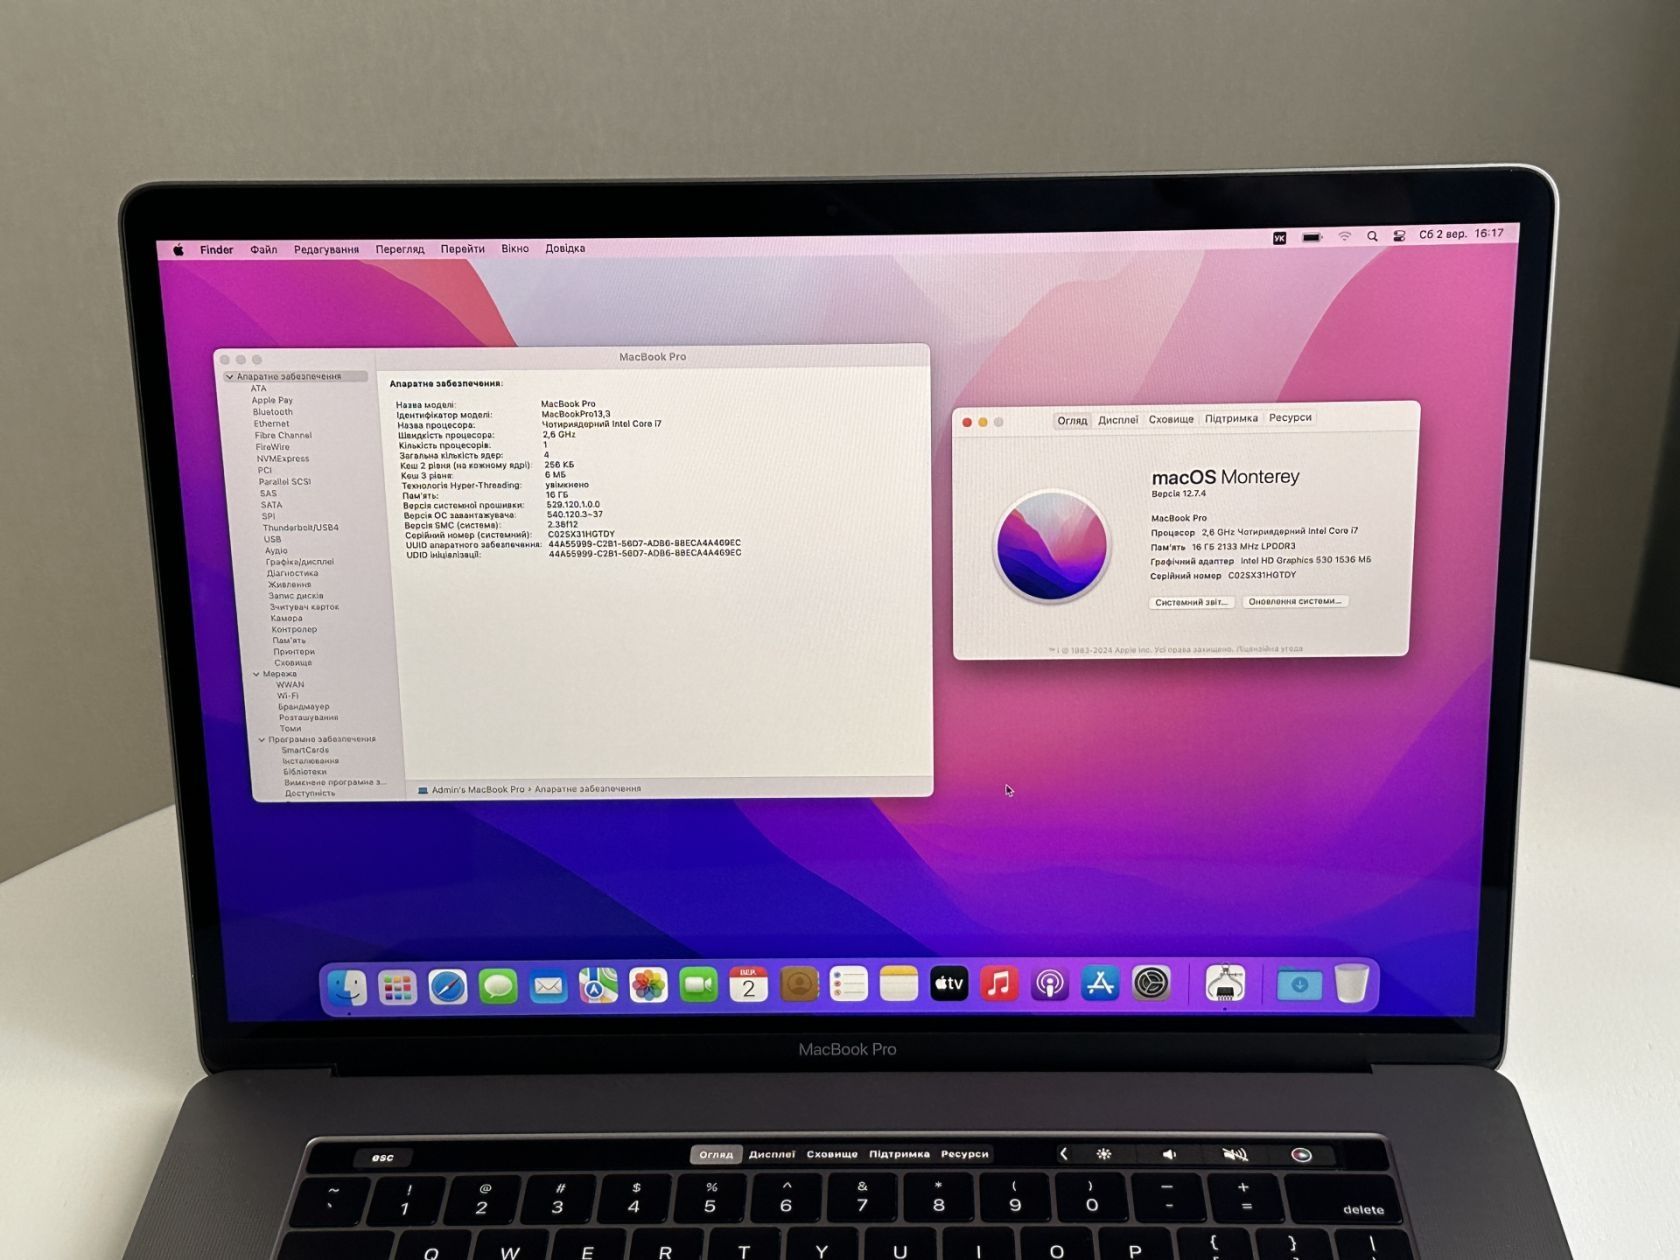Open the Редагування menu
Screen dimensions: 1680x1260
coord(326,250)
